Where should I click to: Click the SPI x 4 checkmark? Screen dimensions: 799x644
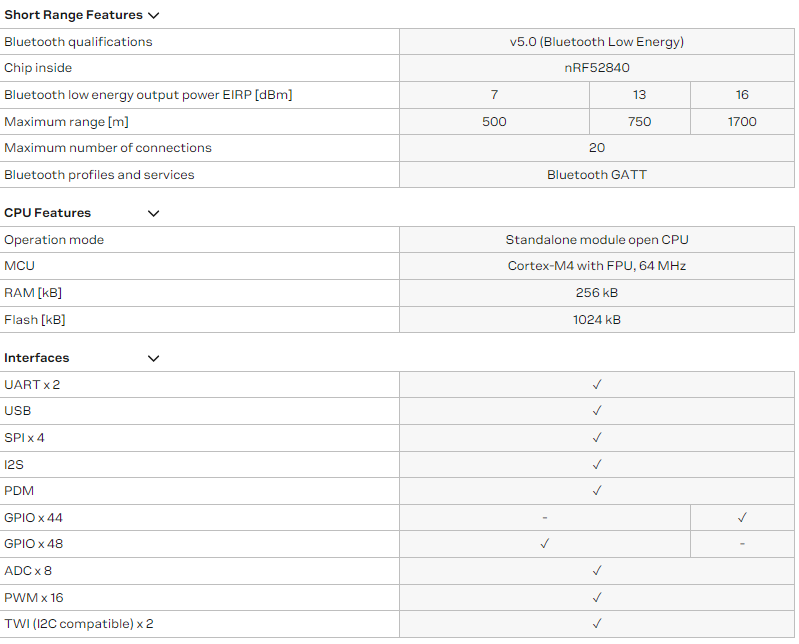[x=597, y=438]
